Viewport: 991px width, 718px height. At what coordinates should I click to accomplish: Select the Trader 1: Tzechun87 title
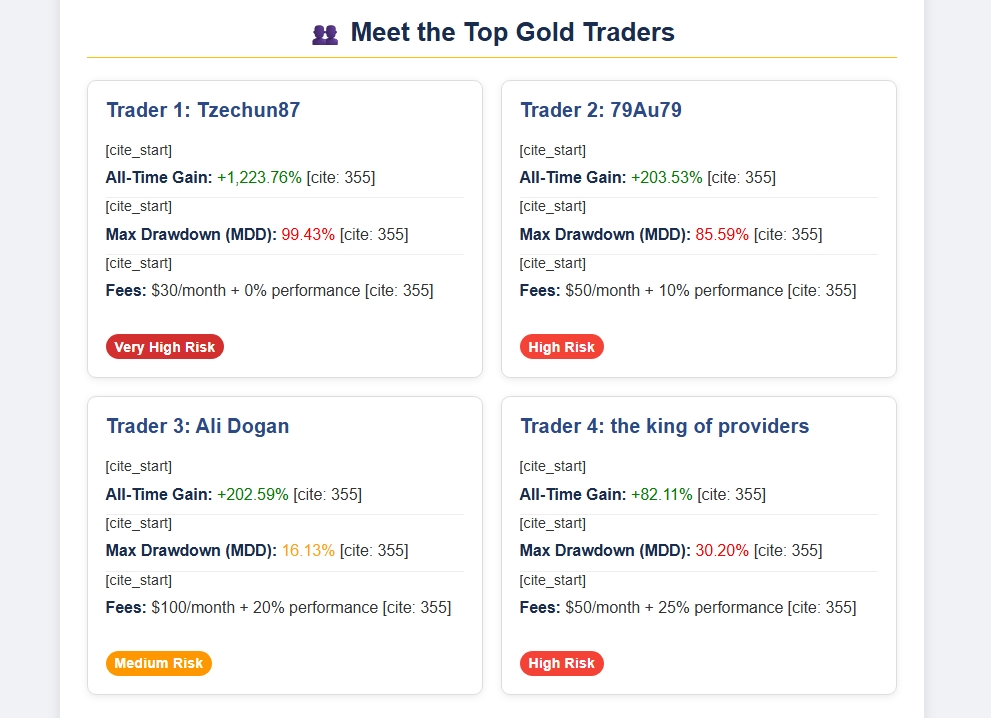pyautogui.click(x=203, y=110)
